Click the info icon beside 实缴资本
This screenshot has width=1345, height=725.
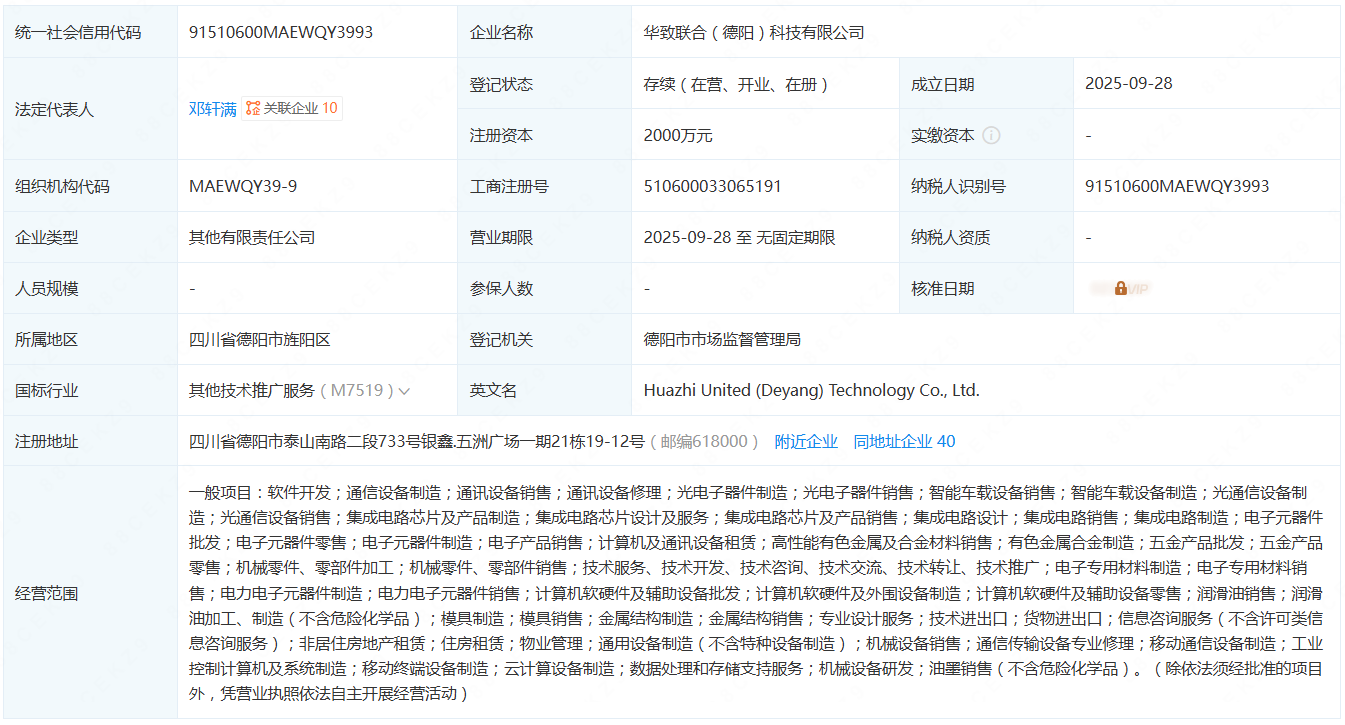[x=991, y=135]
